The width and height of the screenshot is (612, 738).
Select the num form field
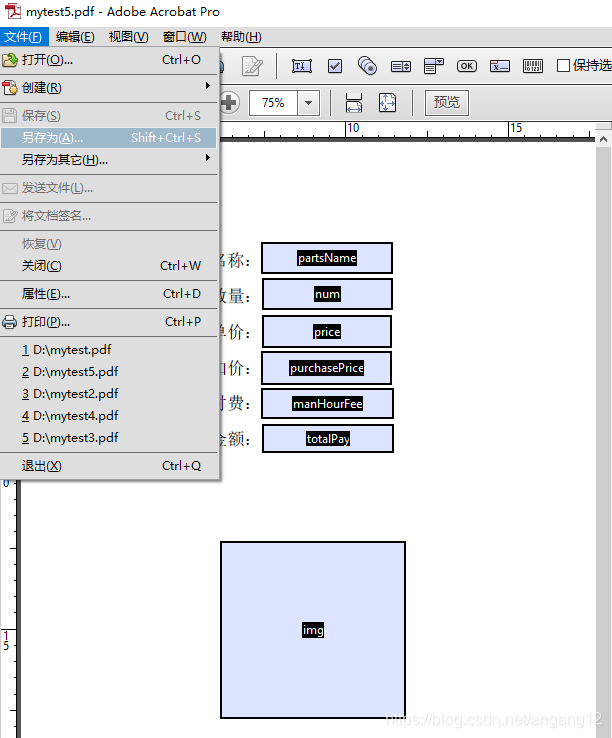tap(327, 294)
